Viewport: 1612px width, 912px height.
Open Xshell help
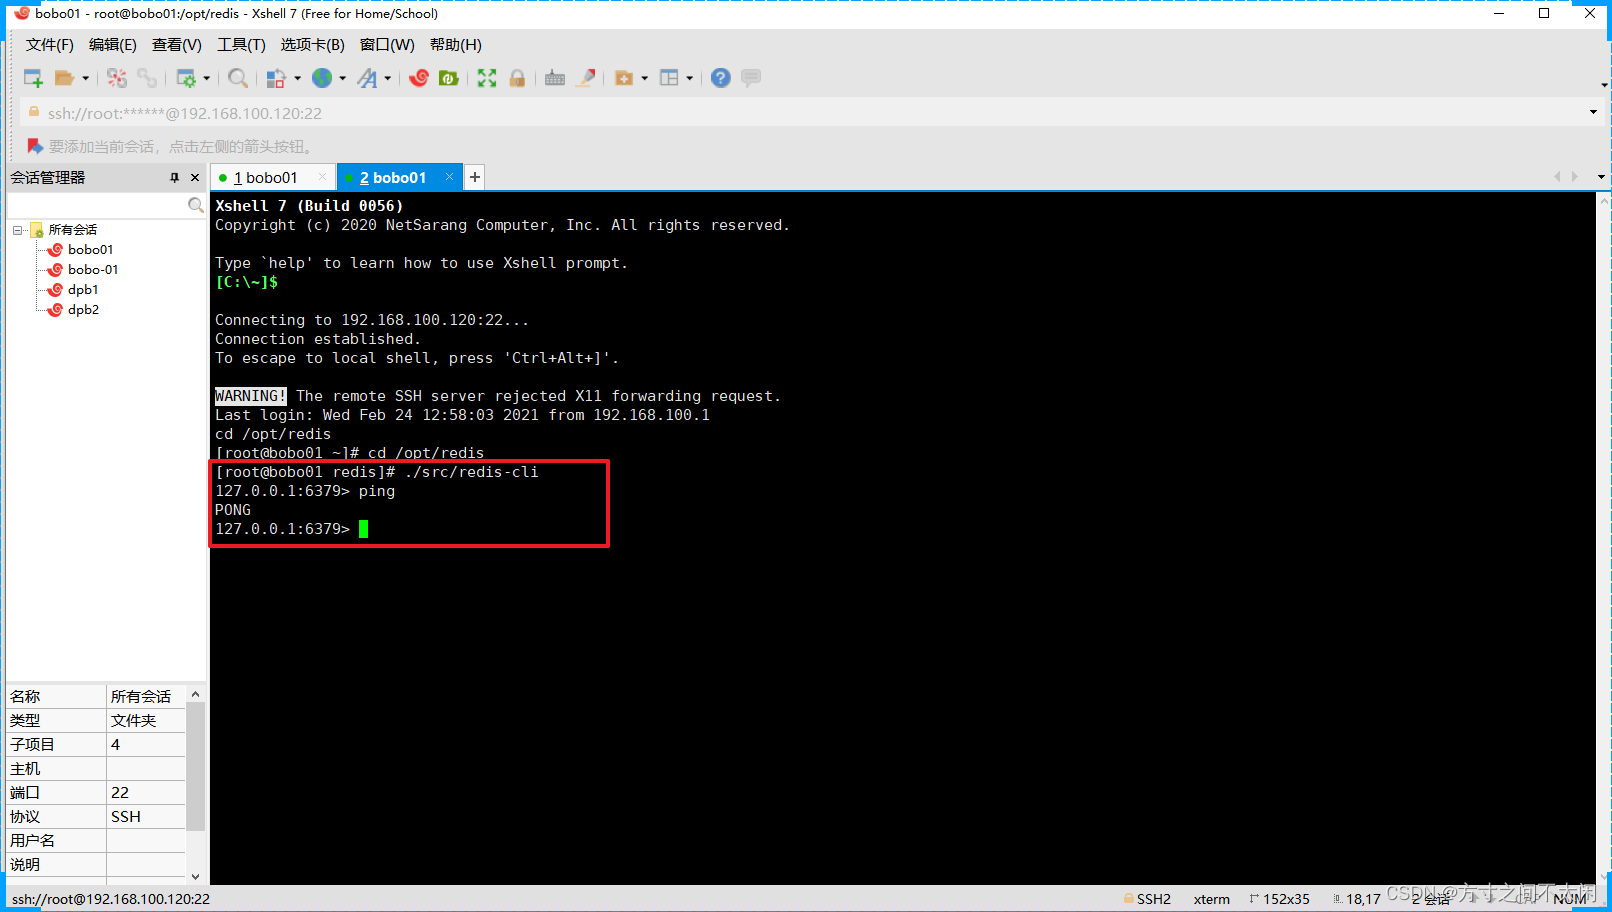pos(720,77)
